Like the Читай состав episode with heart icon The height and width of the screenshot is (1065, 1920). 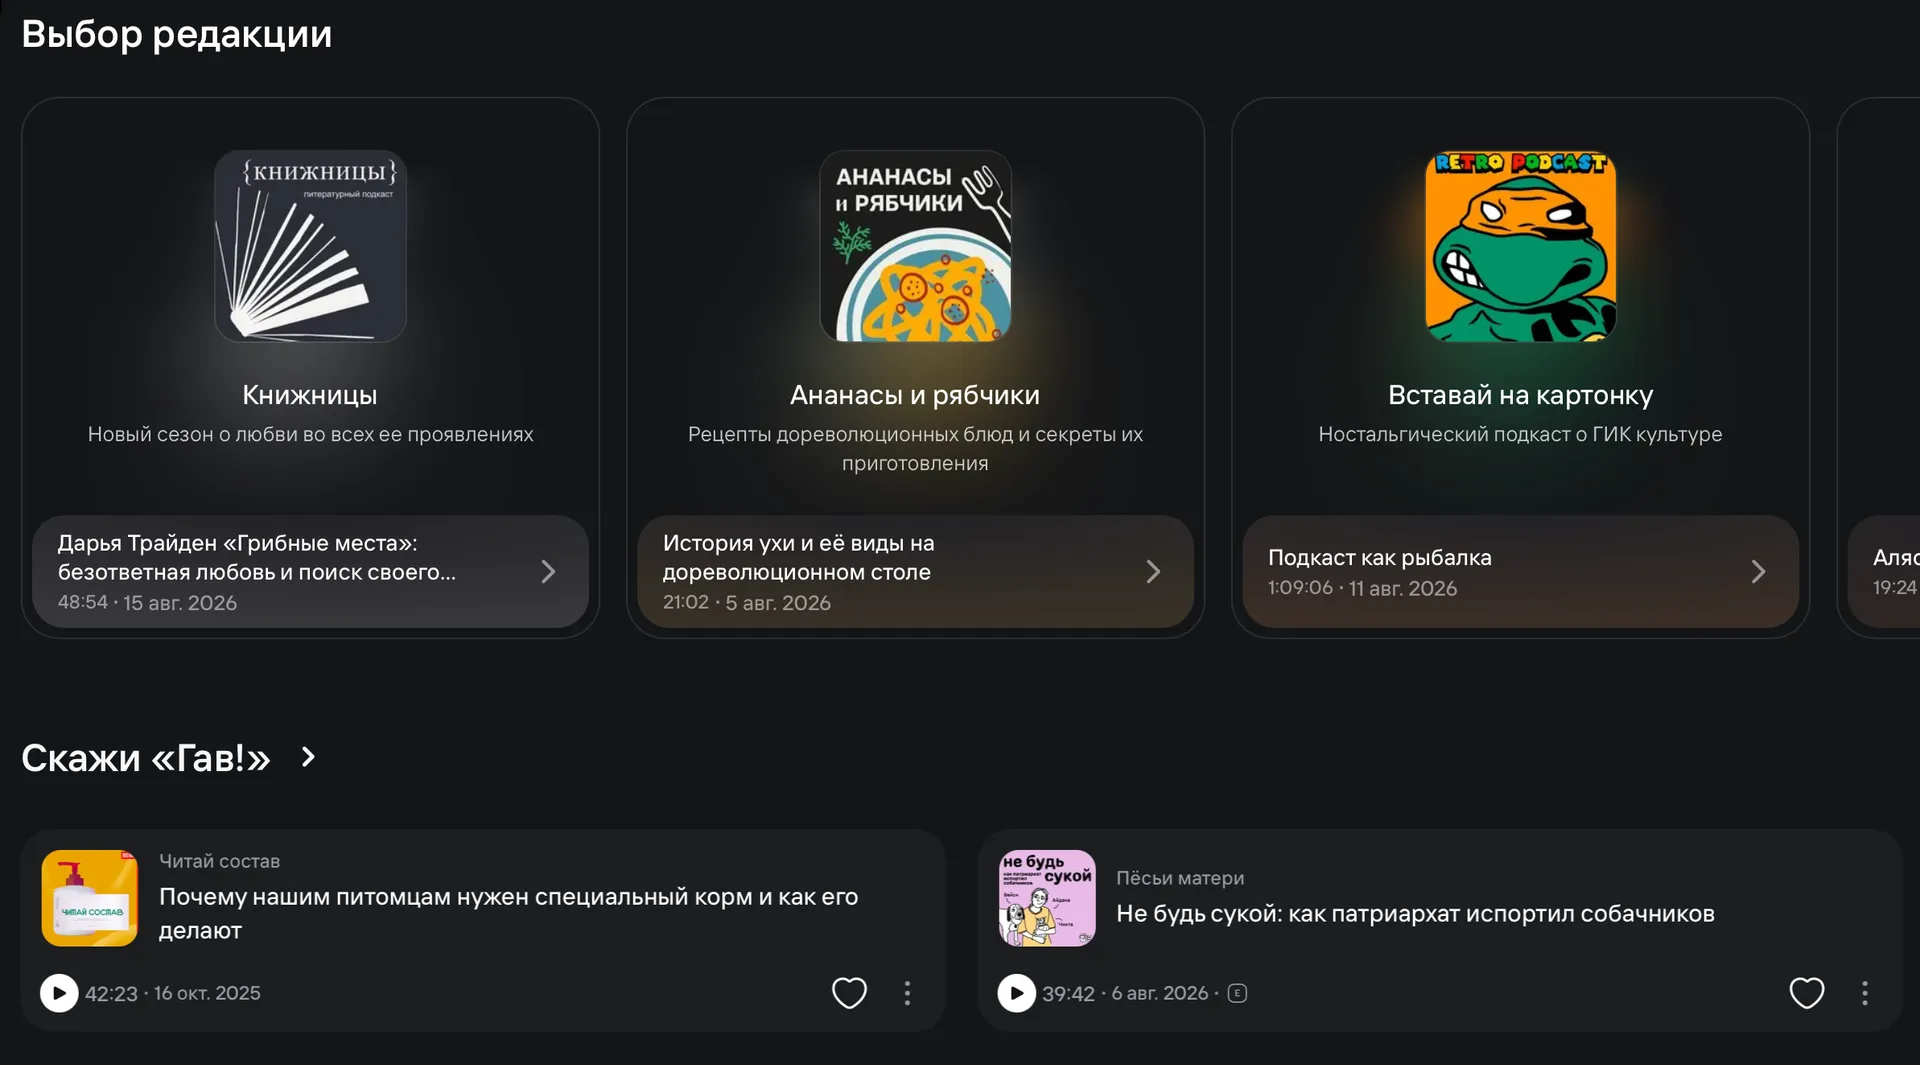[x=849, y=993]
